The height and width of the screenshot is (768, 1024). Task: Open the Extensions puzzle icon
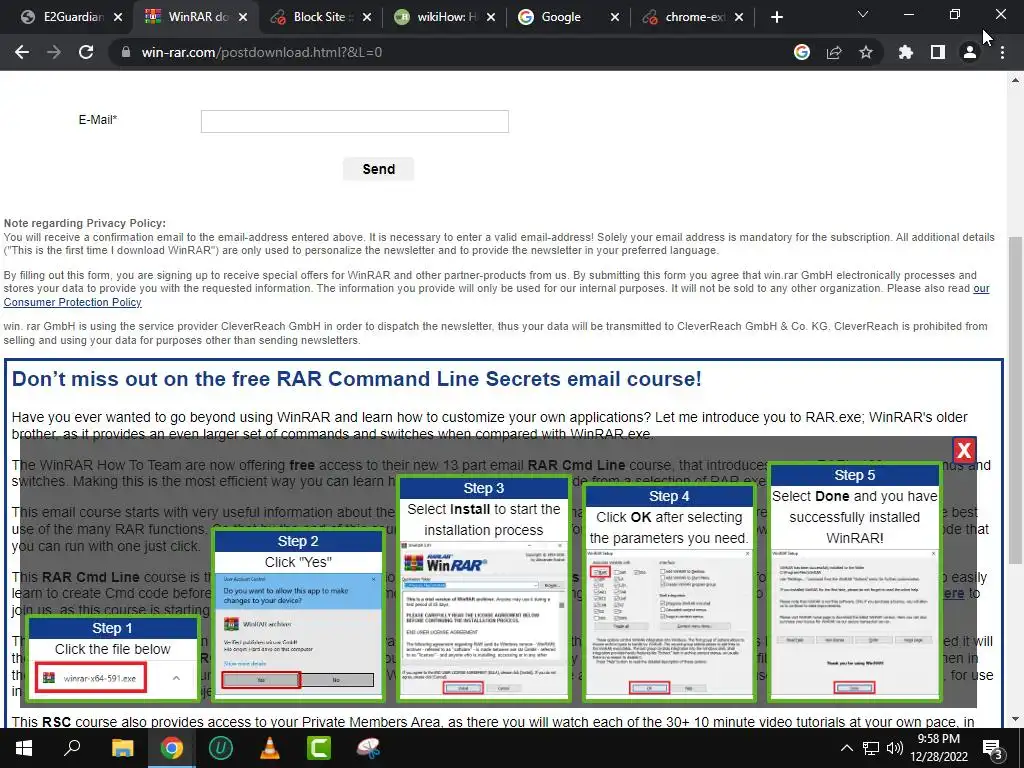click(906, 52)
